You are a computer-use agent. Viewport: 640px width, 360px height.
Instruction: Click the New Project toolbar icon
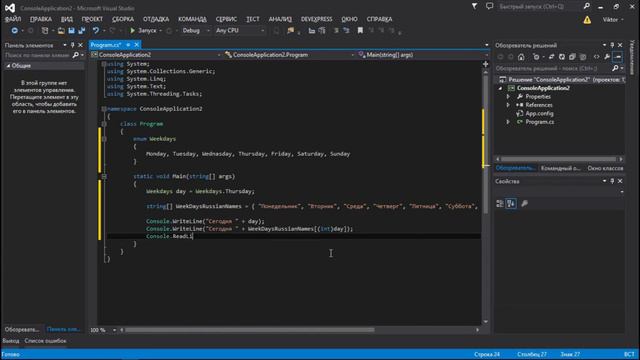coord(45,31)
